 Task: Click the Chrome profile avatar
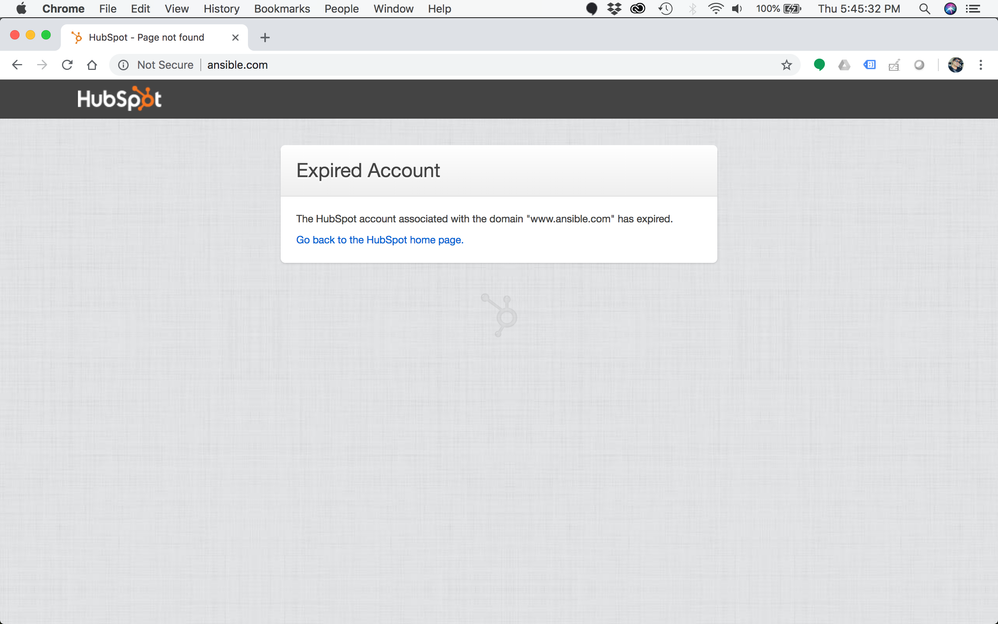(x=955, y=65)
